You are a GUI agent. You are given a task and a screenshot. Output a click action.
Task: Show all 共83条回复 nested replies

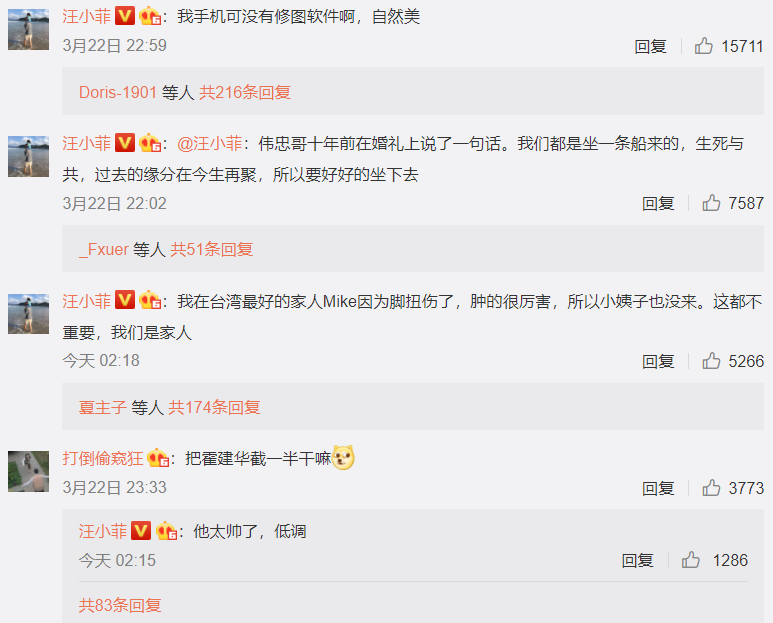(x=120, y=605)
